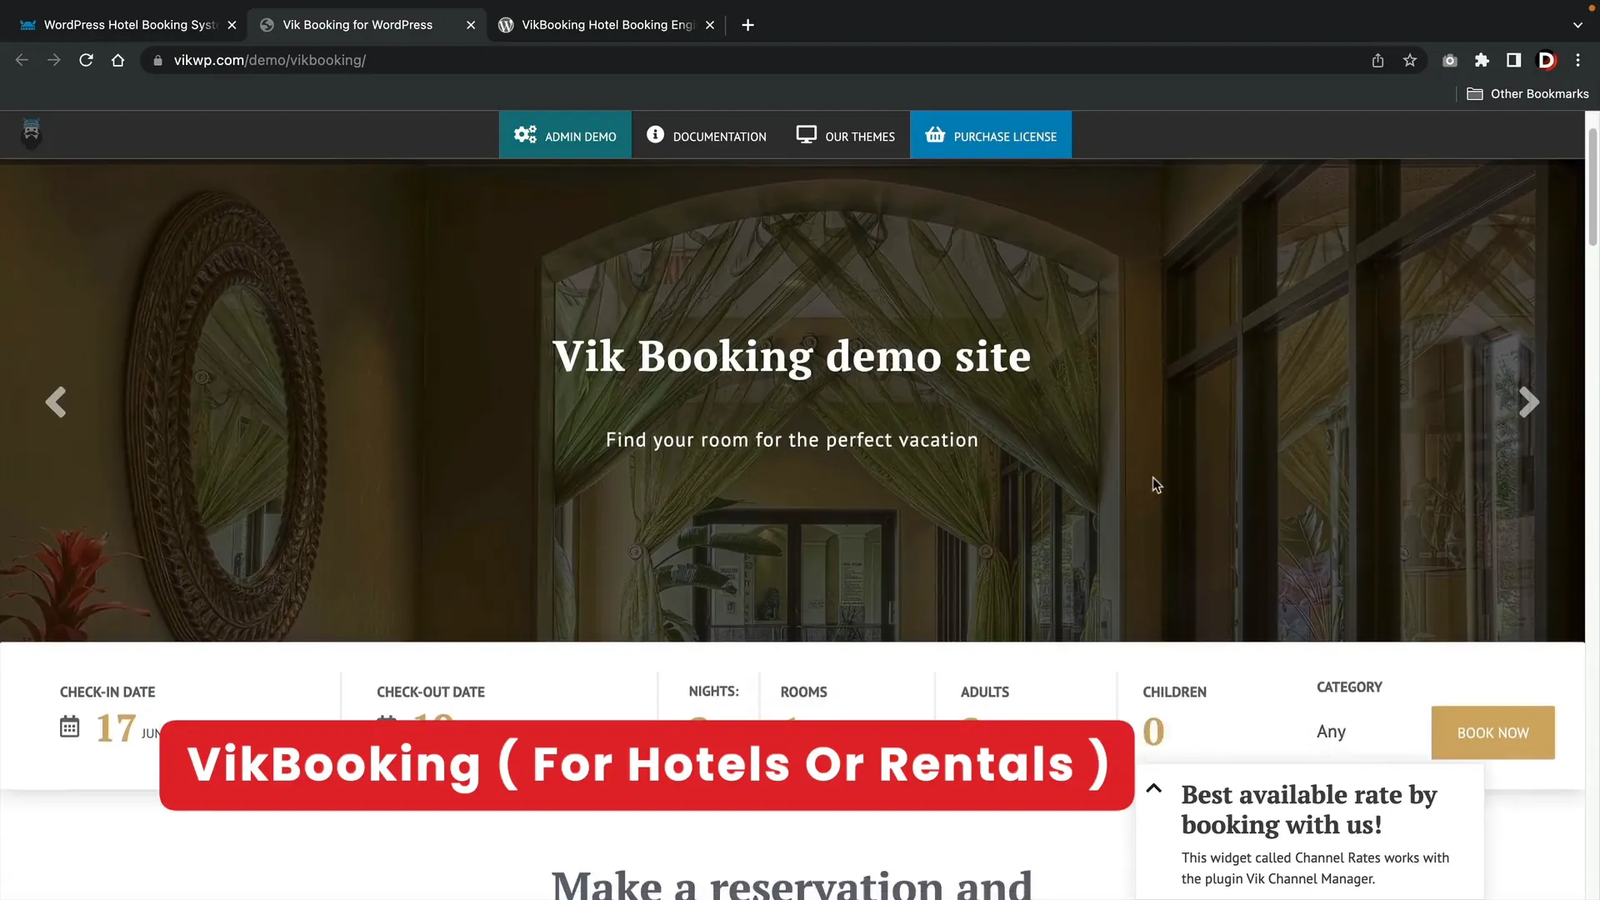1600x900 pixels.
Task: Click the 'Best available rate by booking with us!' heading
Action: coord(1309,809)
